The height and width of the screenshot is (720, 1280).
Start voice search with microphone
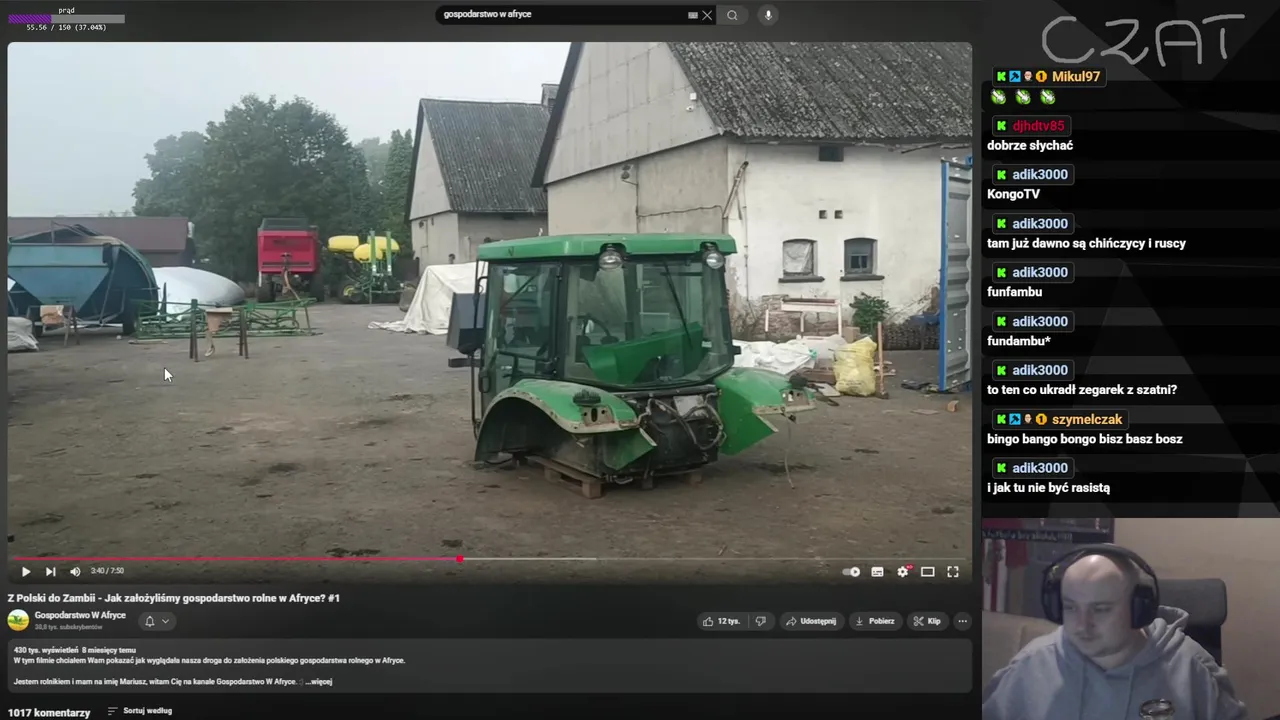(x=768, y=15)
